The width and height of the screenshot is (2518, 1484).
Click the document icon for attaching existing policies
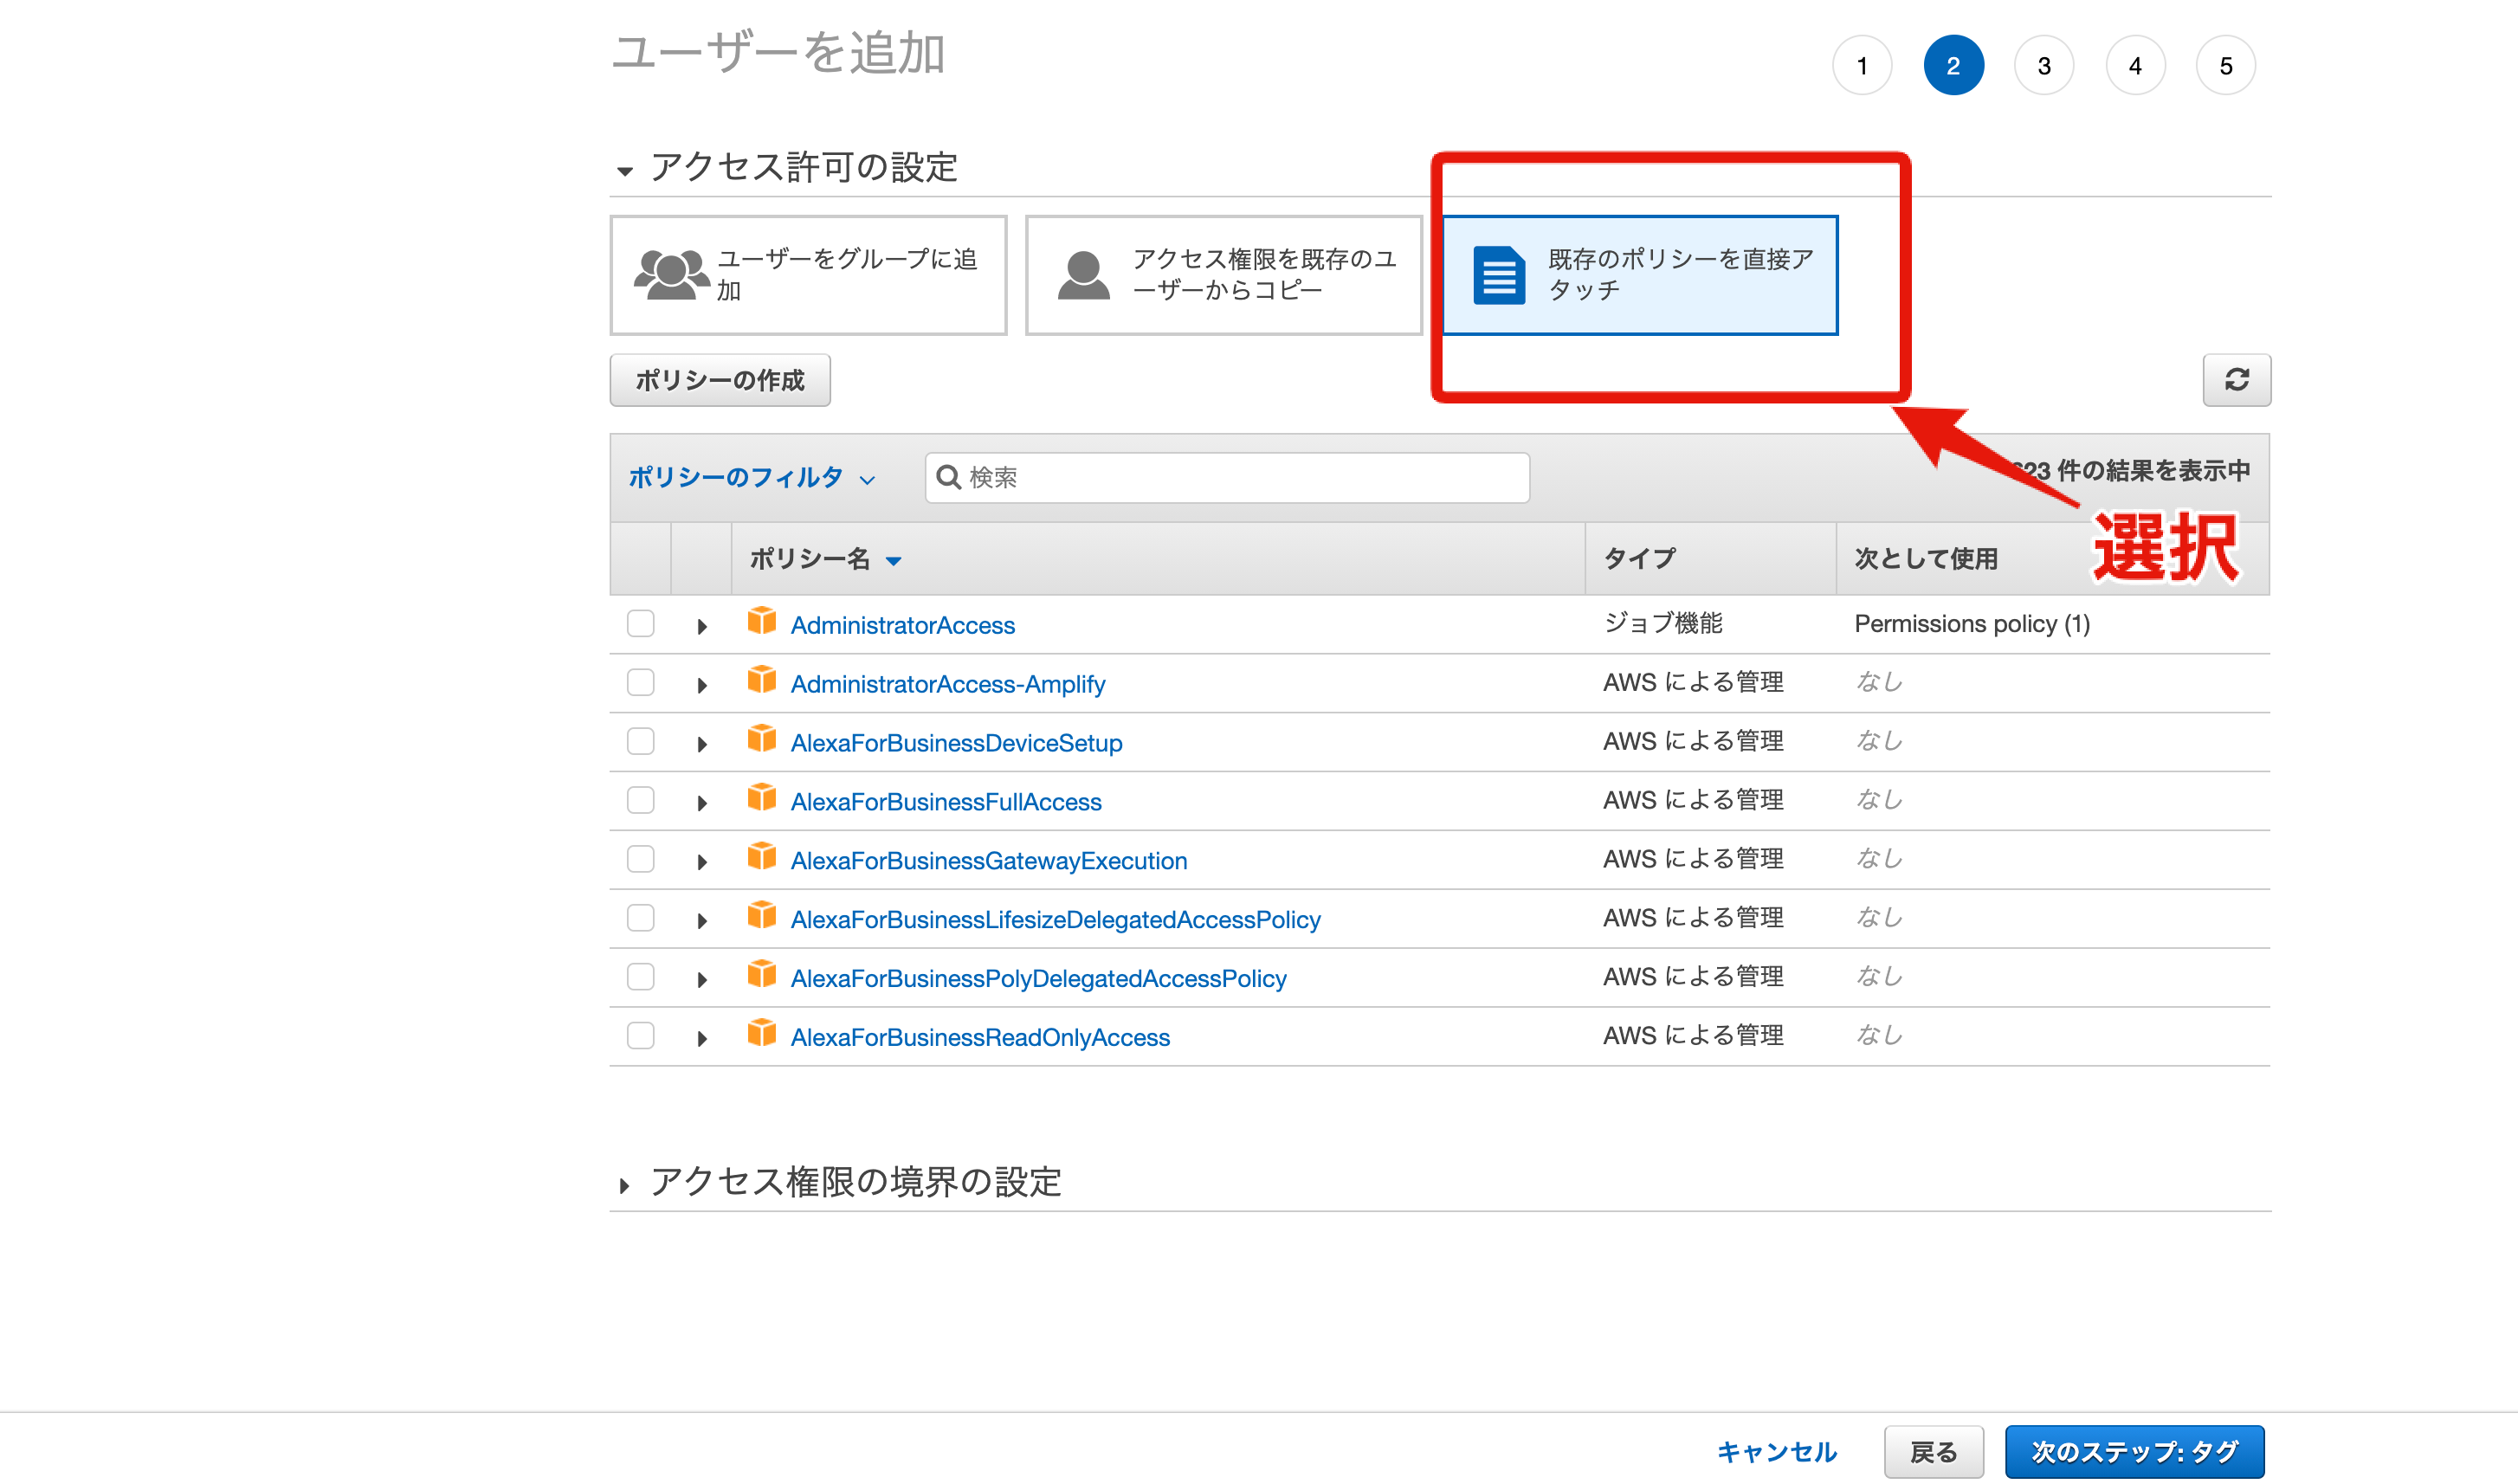(1498, 275)
